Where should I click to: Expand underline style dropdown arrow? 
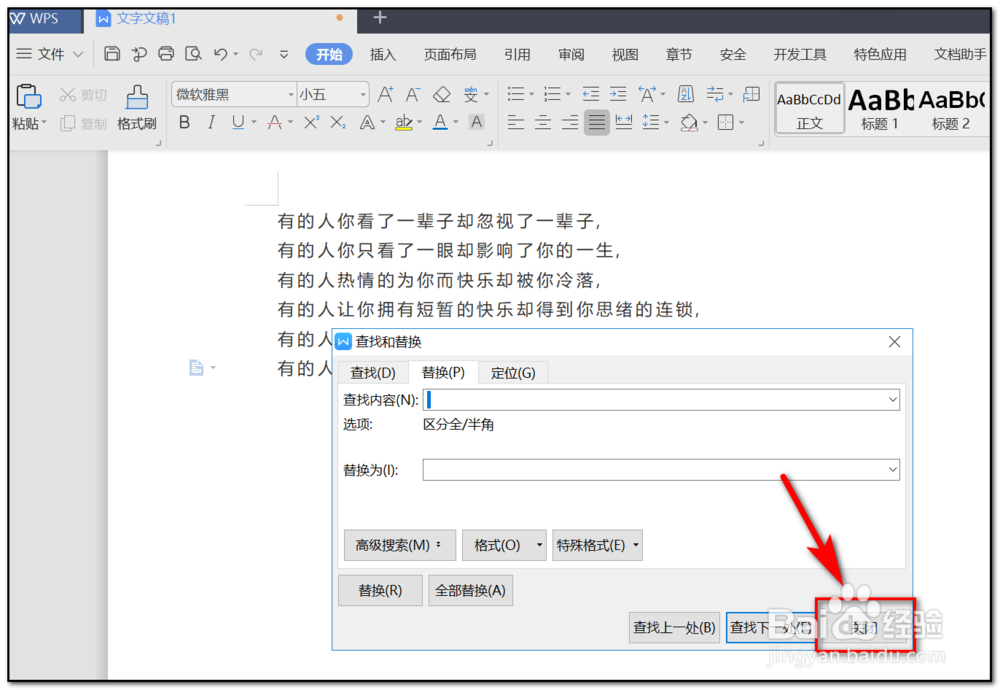[x=254, y=122]
